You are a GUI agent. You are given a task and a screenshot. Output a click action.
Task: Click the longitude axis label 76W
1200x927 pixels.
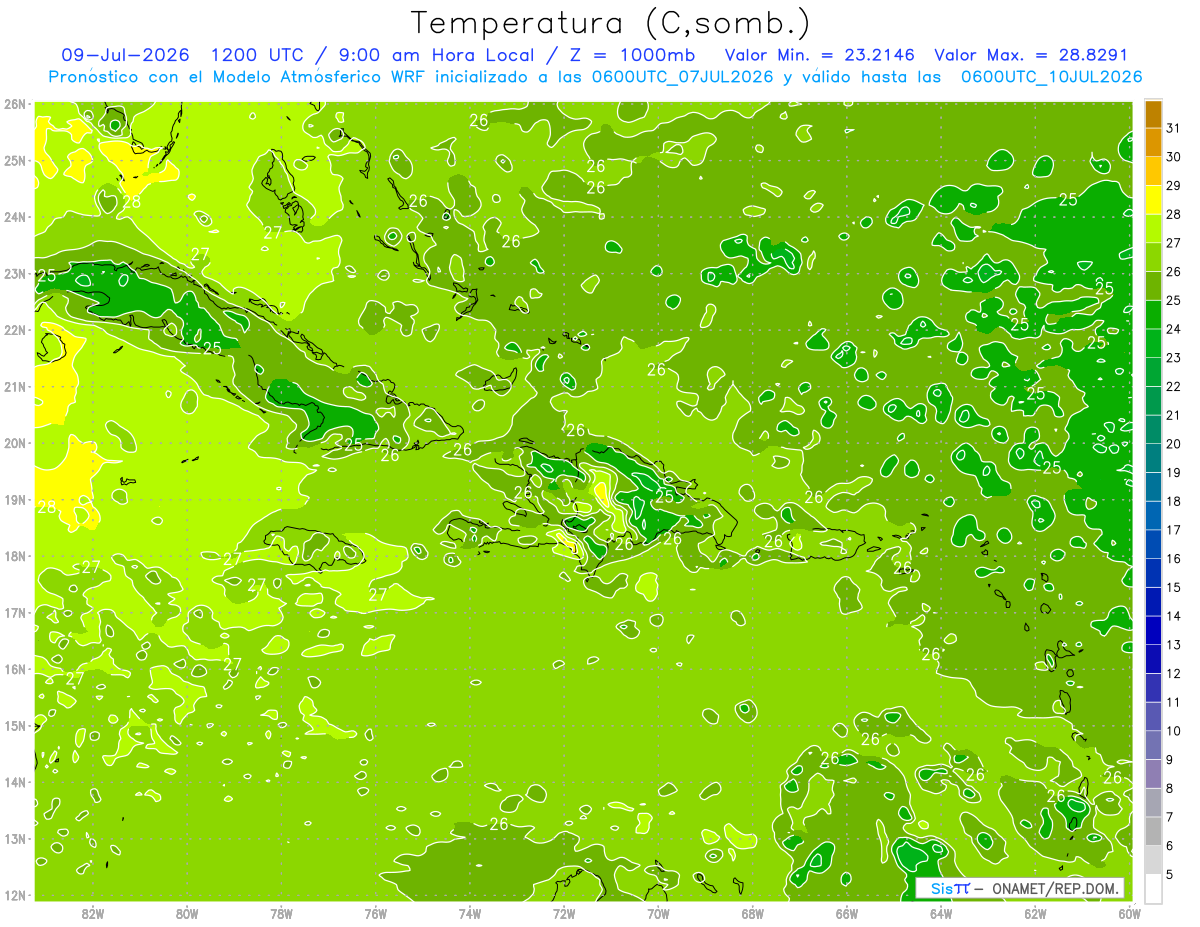pyautogui.click(x=375, y=912)
